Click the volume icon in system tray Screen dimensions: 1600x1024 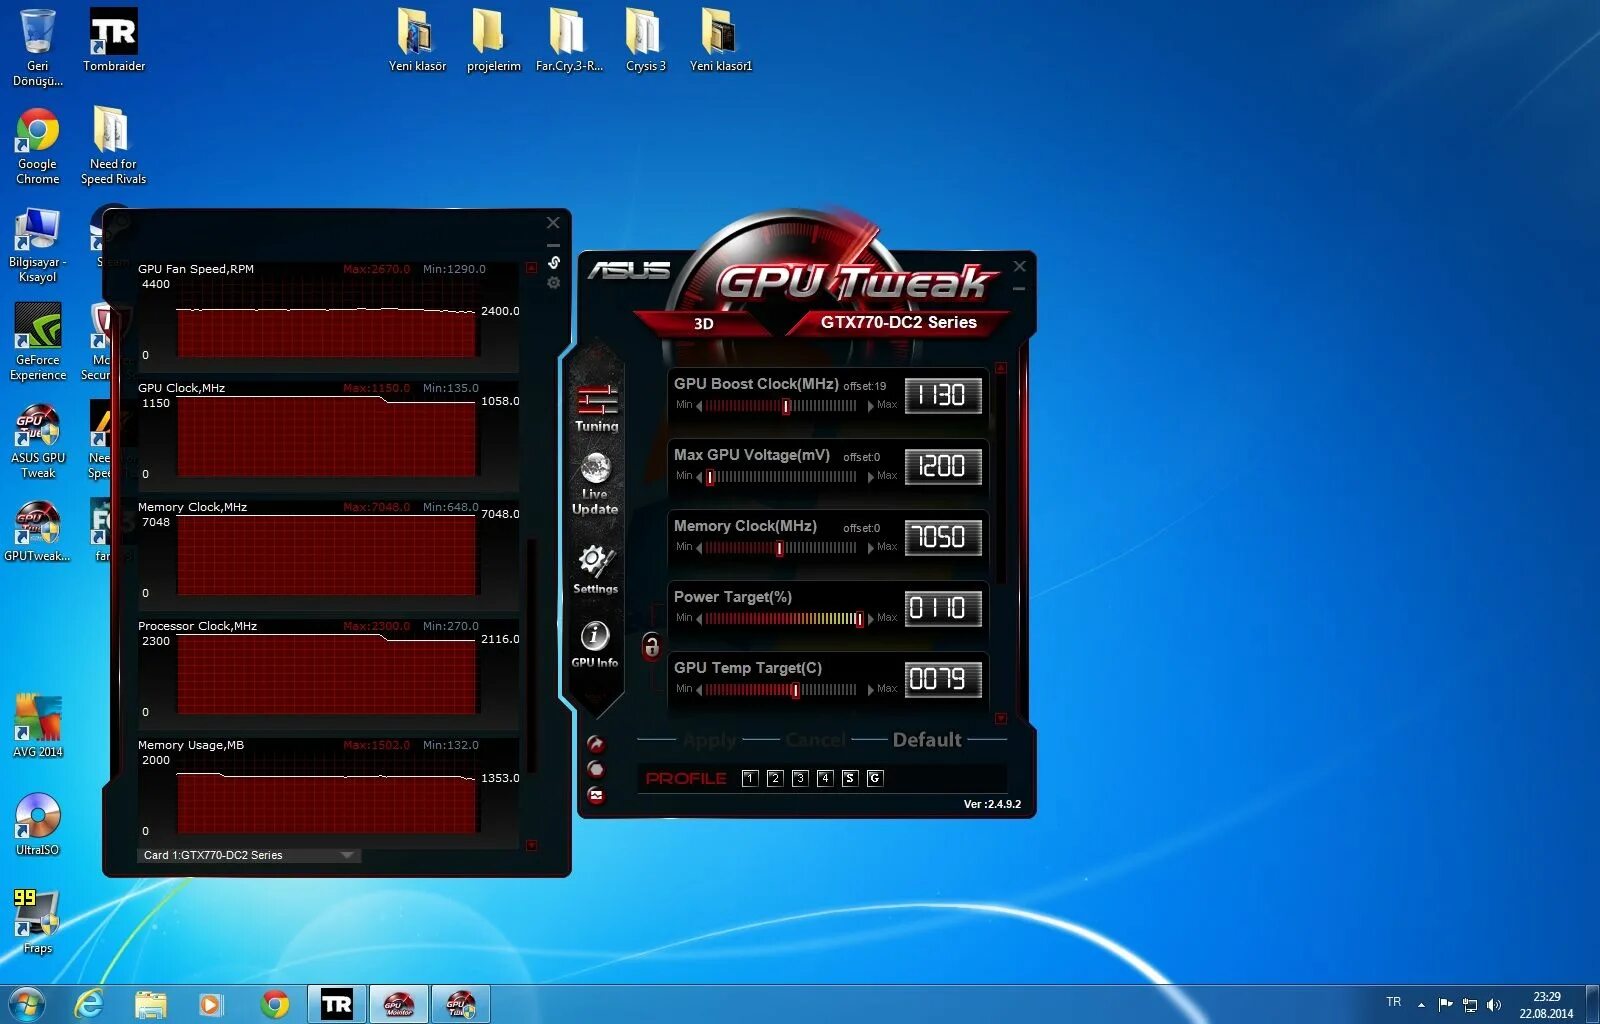point(1493,1004)
